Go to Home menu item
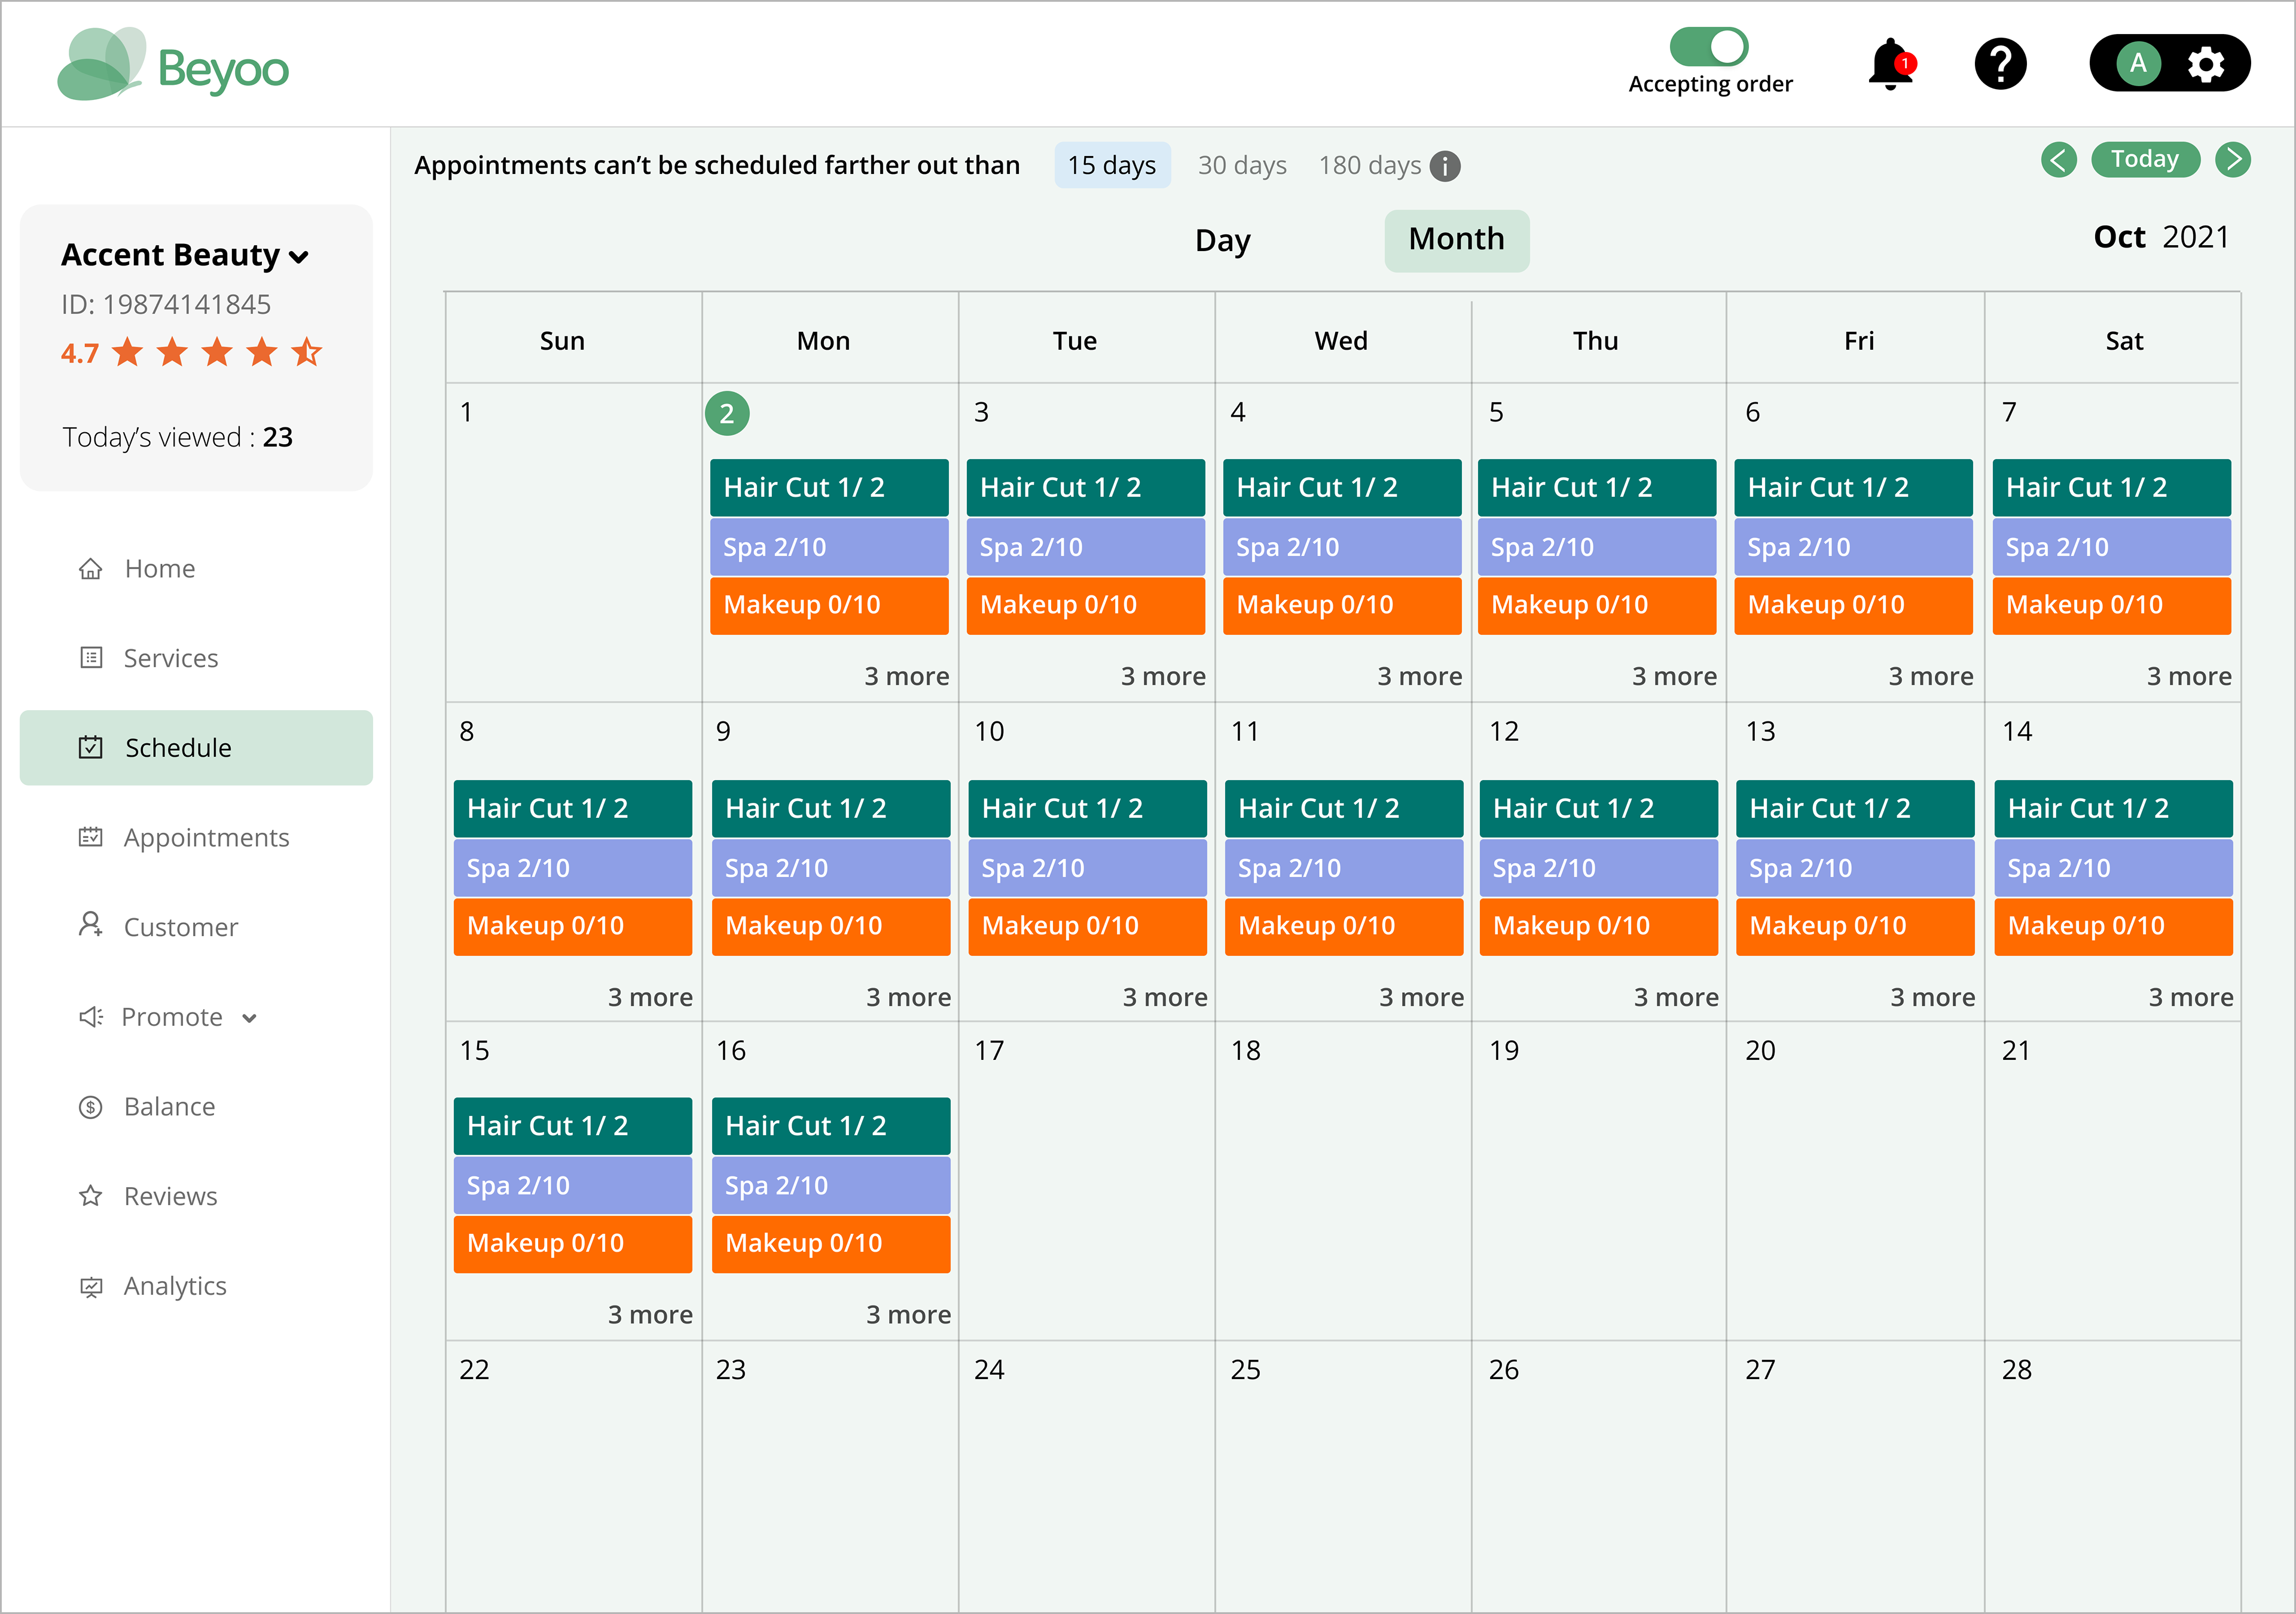The width and height of the screenshot is (2296, 1614). 160,569
